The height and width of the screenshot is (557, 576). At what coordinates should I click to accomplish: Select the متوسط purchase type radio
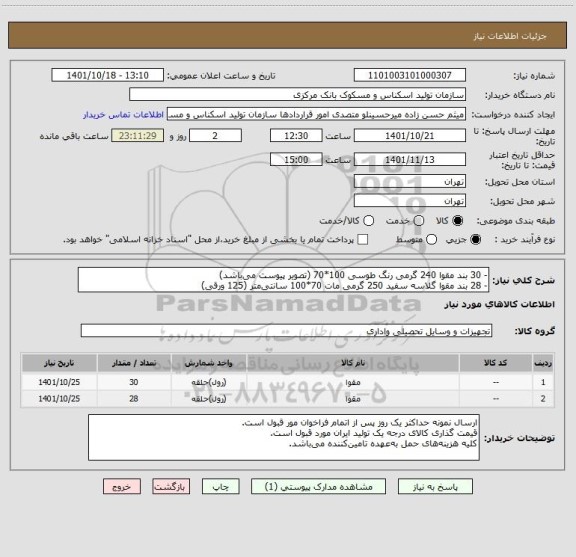pos(431,240)
